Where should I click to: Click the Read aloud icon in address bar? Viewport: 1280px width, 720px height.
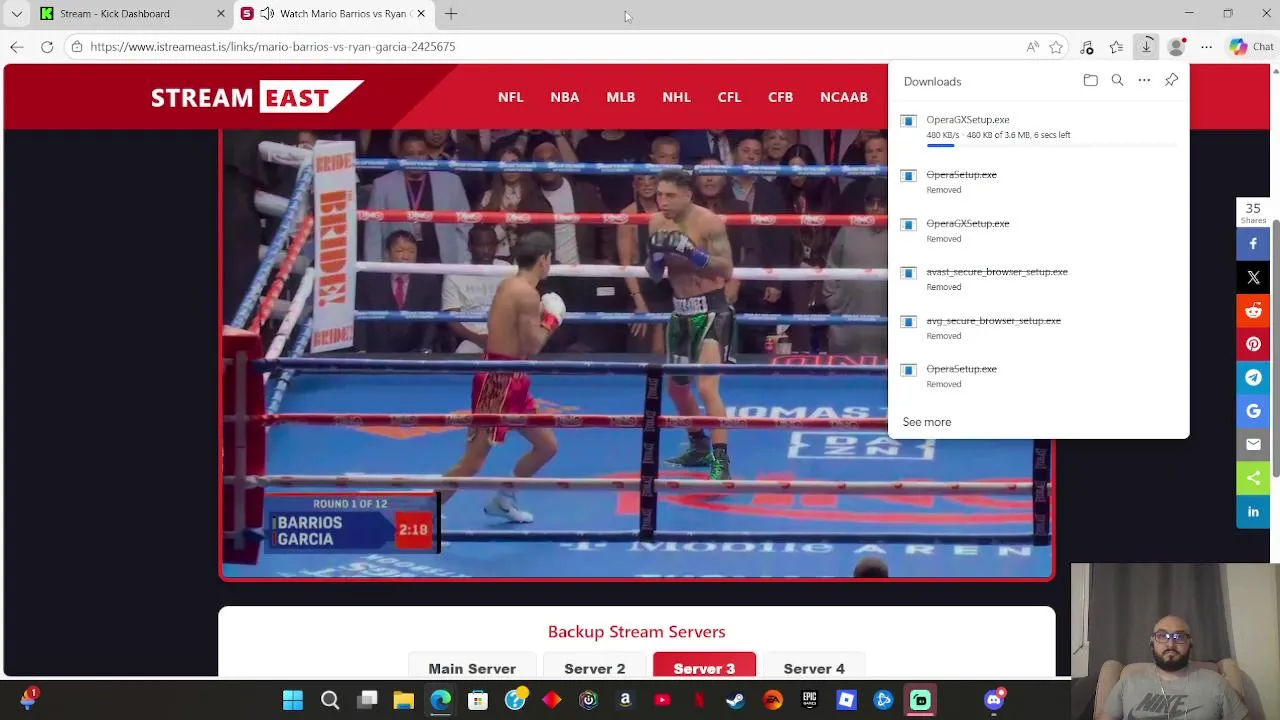pyautogui.click(x=1032, y=47)
